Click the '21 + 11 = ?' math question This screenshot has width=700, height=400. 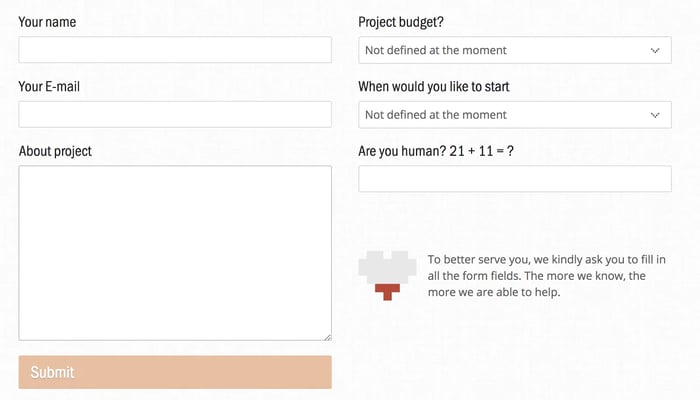[x=482, y=151]
